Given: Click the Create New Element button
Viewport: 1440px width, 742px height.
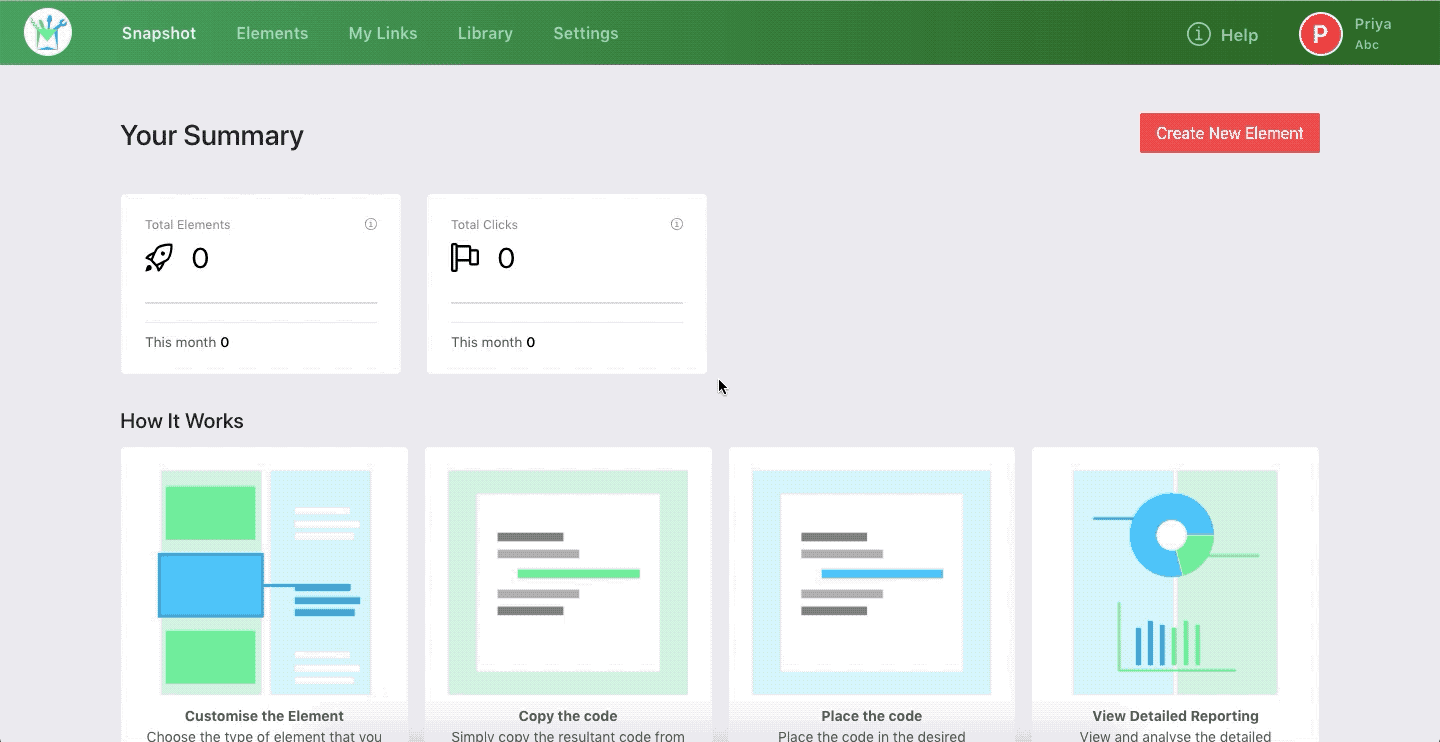Looking at the screenshot, I should coord(1229,132).
